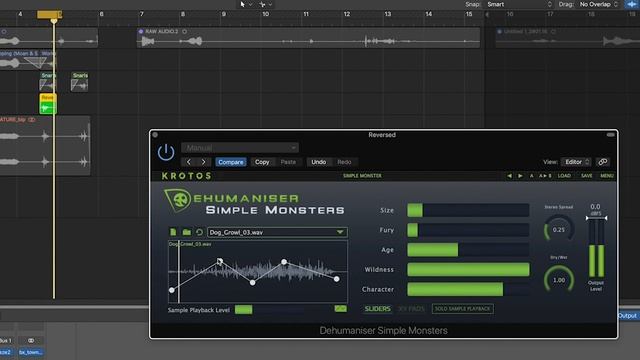Go to next preset arrow
This screenshot has height=360, width=640.
[203, 162]
